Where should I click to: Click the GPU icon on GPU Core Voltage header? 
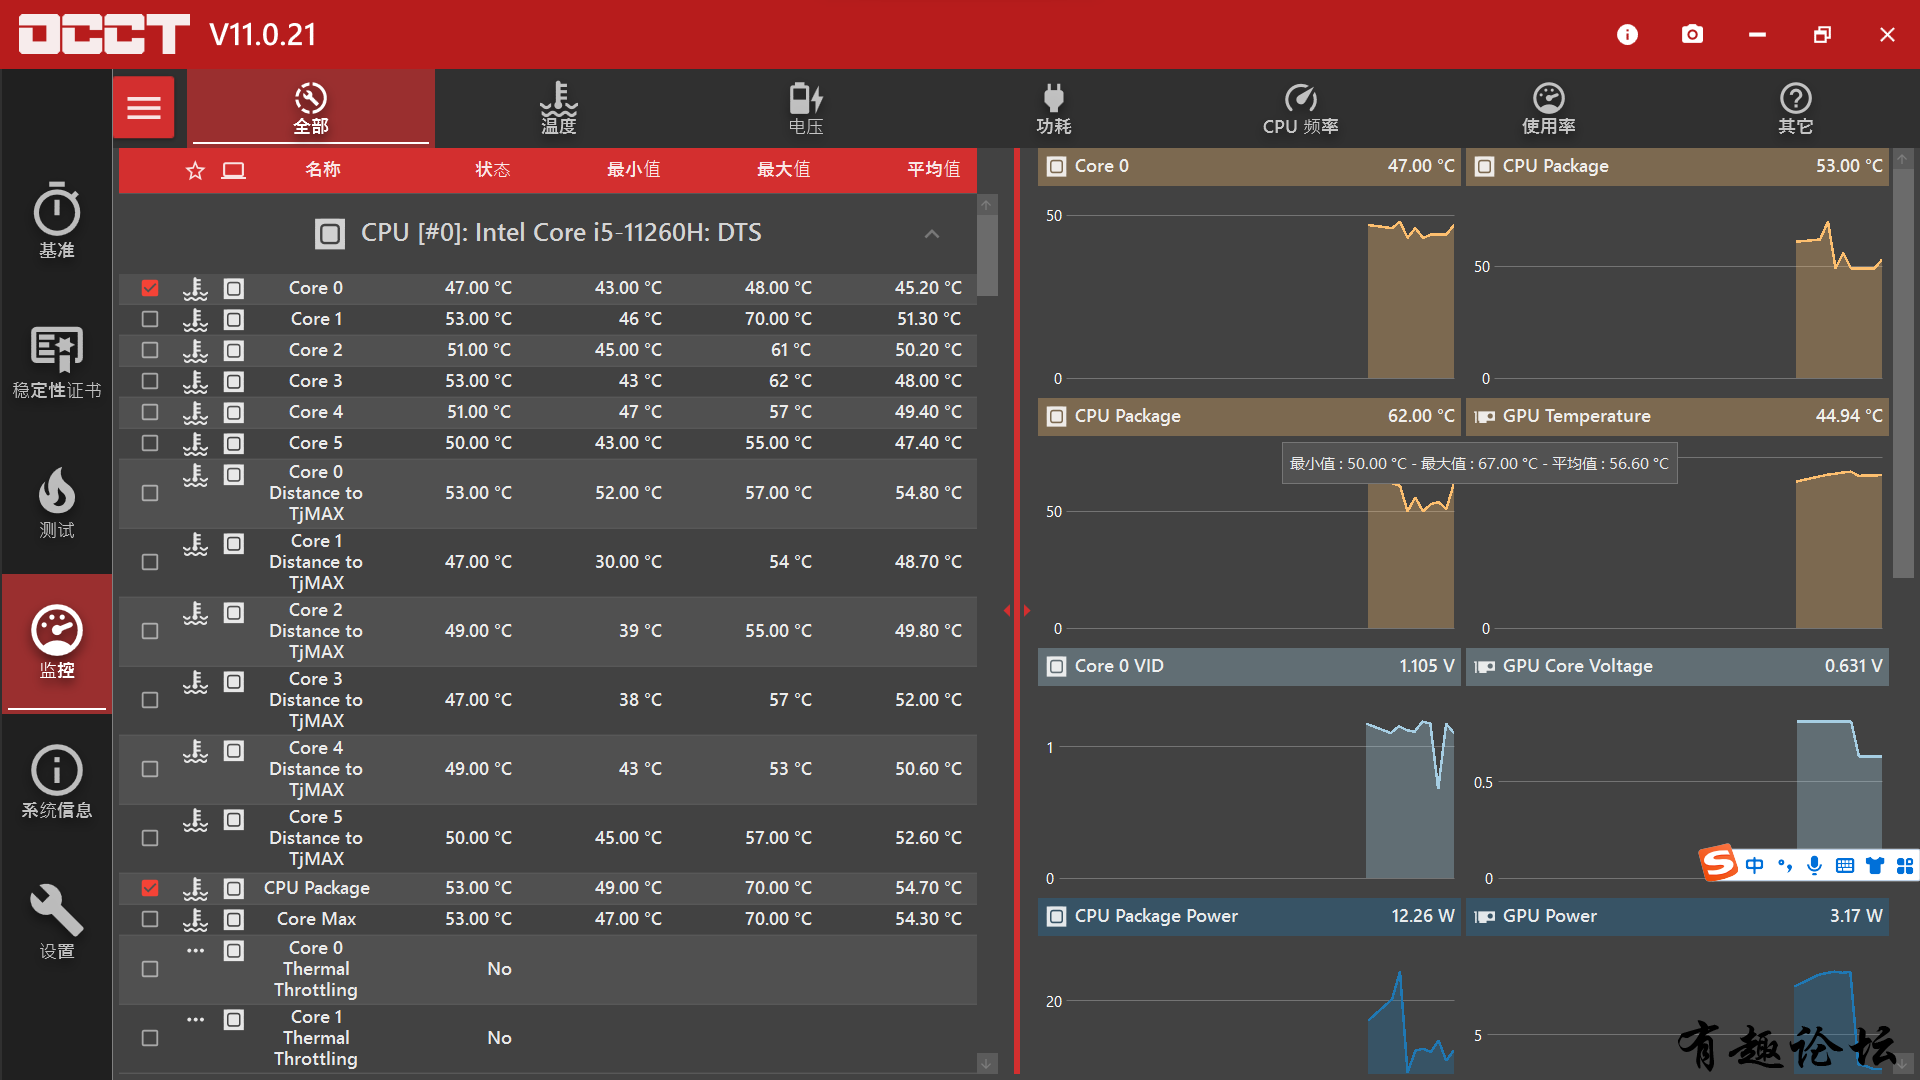coord(1485,666)
